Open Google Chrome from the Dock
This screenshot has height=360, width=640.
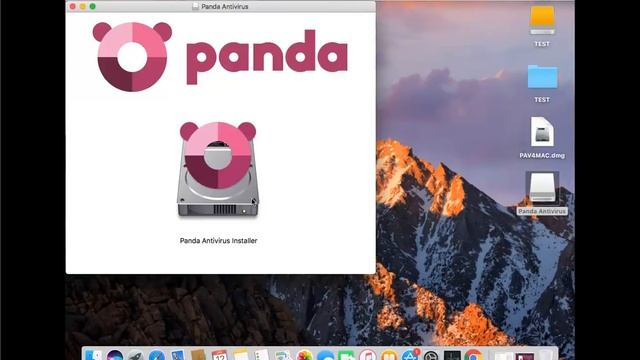click(x=473, y=356)
